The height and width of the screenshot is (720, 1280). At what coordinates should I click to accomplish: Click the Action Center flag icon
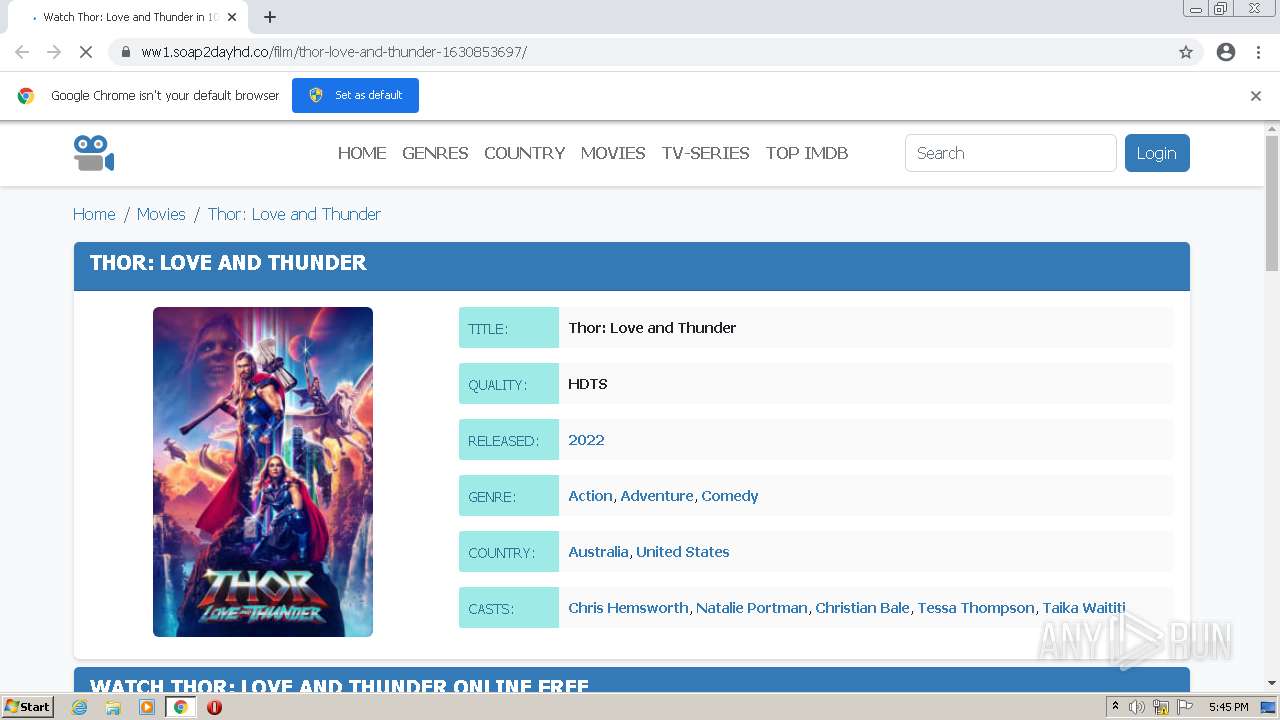click(1185, 707)
